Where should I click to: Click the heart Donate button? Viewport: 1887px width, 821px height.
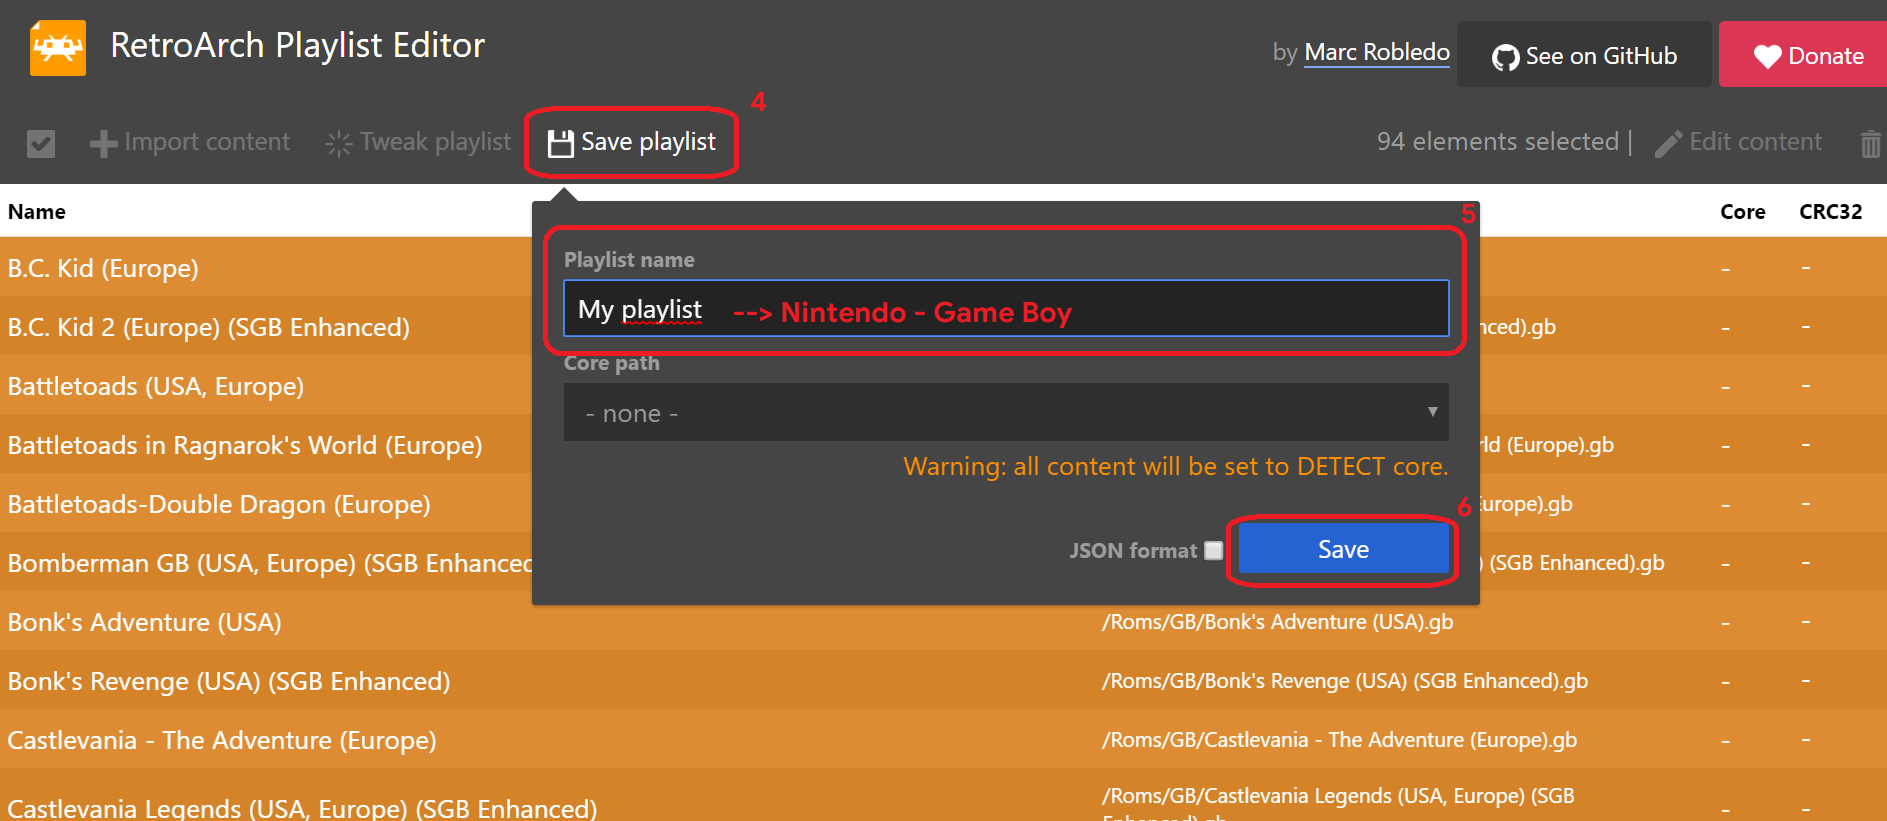[1803, 54]
